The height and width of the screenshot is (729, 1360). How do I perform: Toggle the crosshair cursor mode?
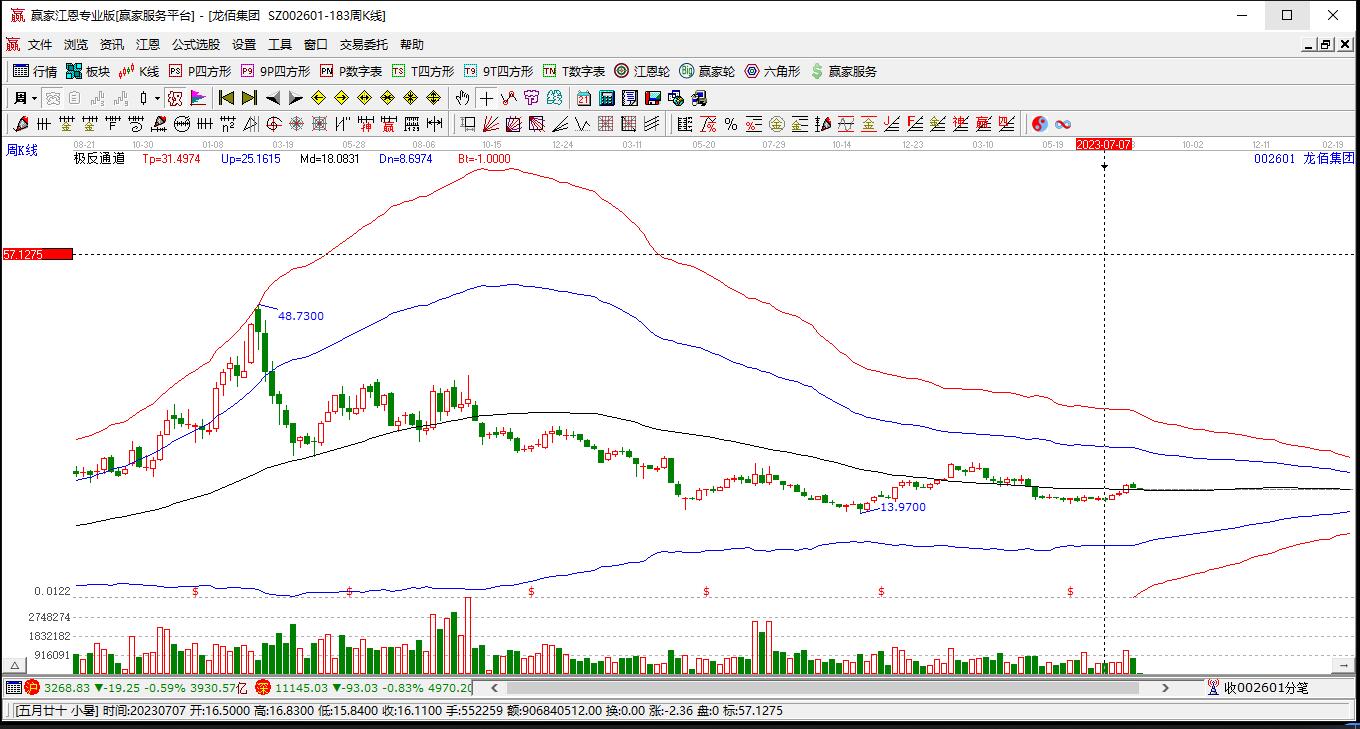point(486,98)
